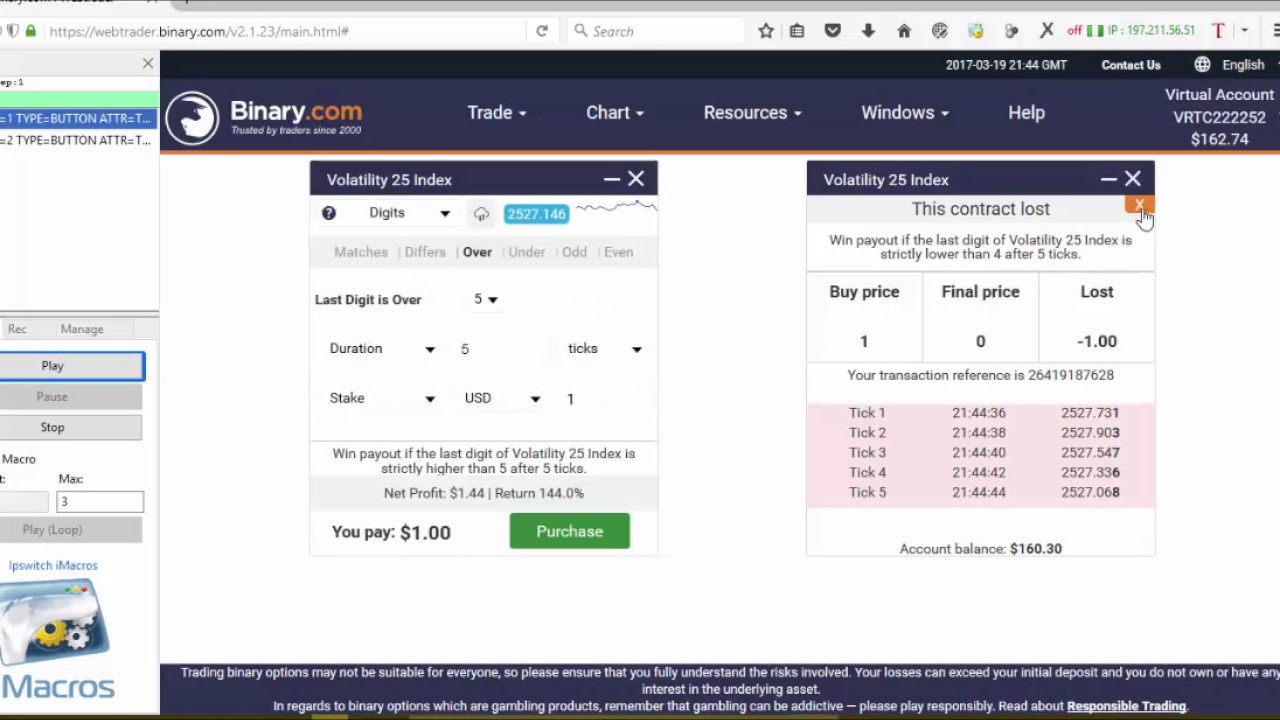The height and width of the screenshot is (720, 1280).
Task: Click the Virtual Account VRTC222252 label
Action: pos(1220,106)
